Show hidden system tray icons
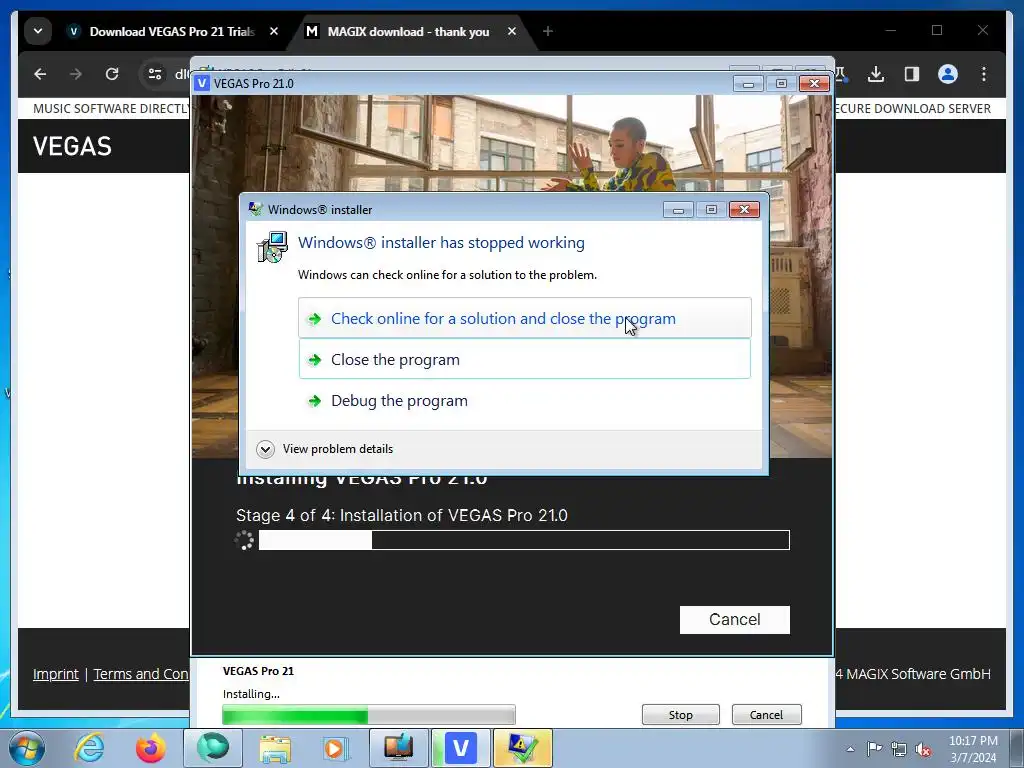This screenshot has width=1024, height=768. pos(850,749)
